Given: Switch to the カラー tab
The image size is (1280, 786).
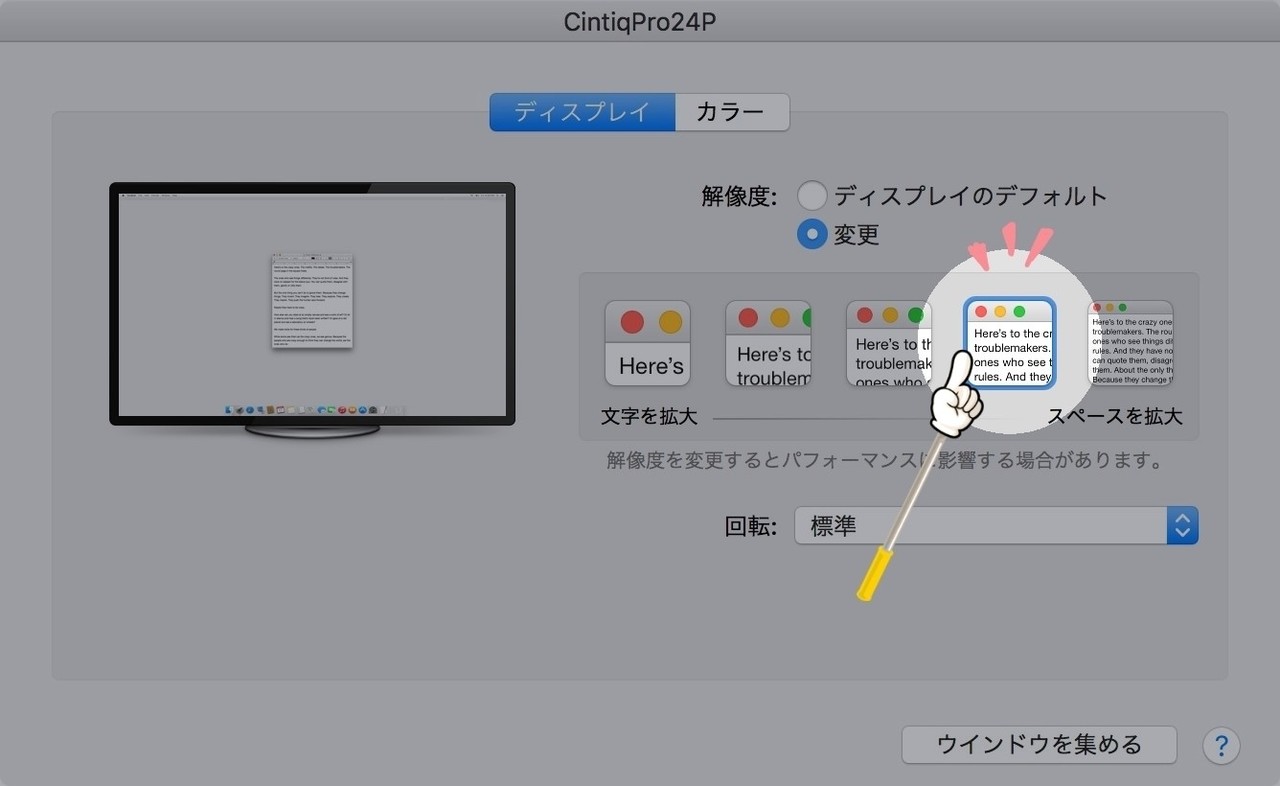Looking at the screenshot, I should coord(731,112).
